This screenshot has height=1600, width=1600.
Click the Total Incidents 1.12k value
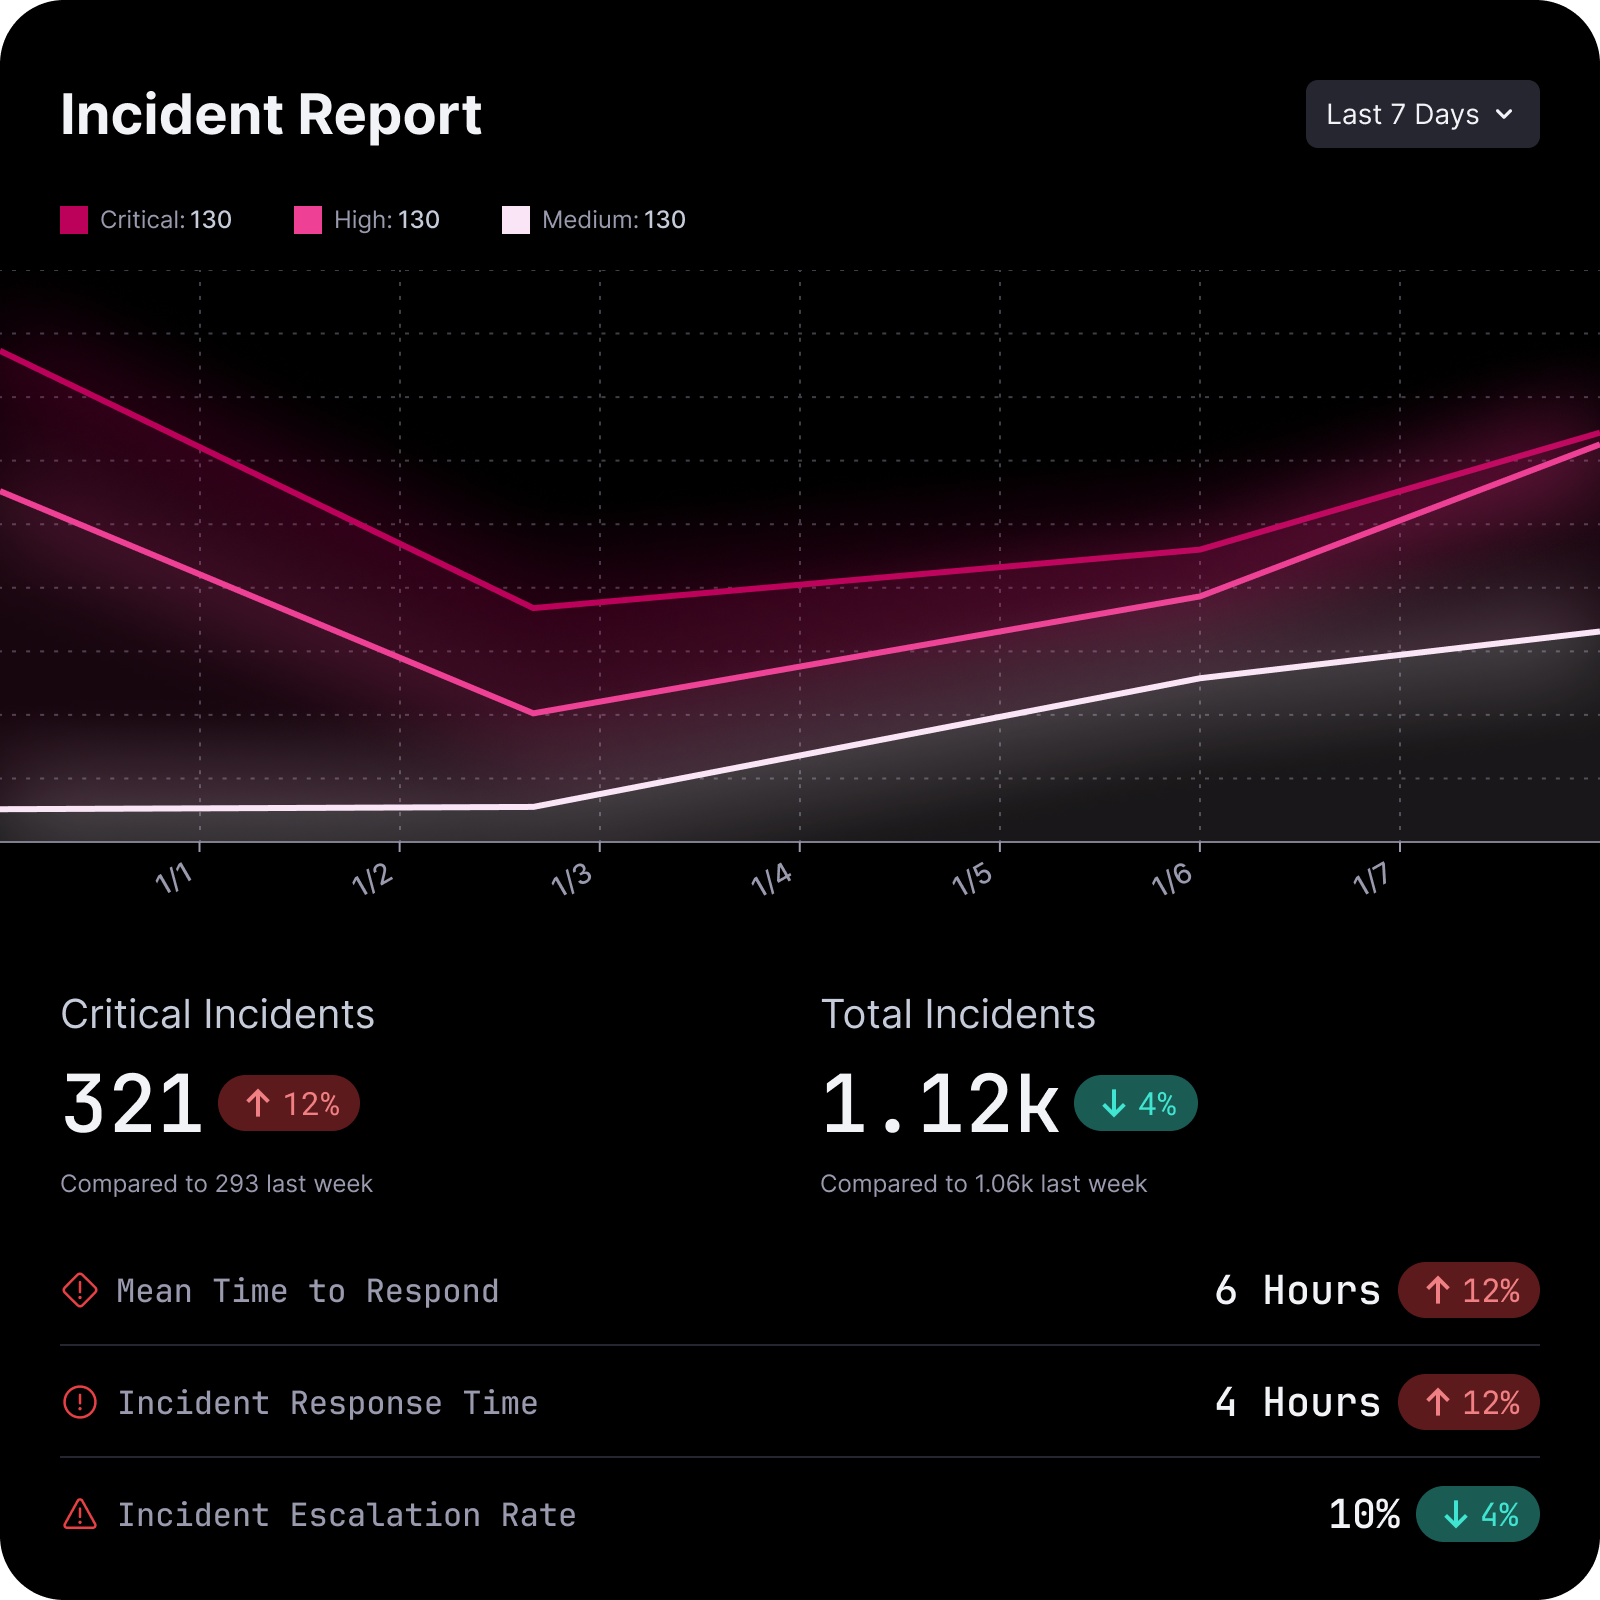click(x=940, y=1104)
